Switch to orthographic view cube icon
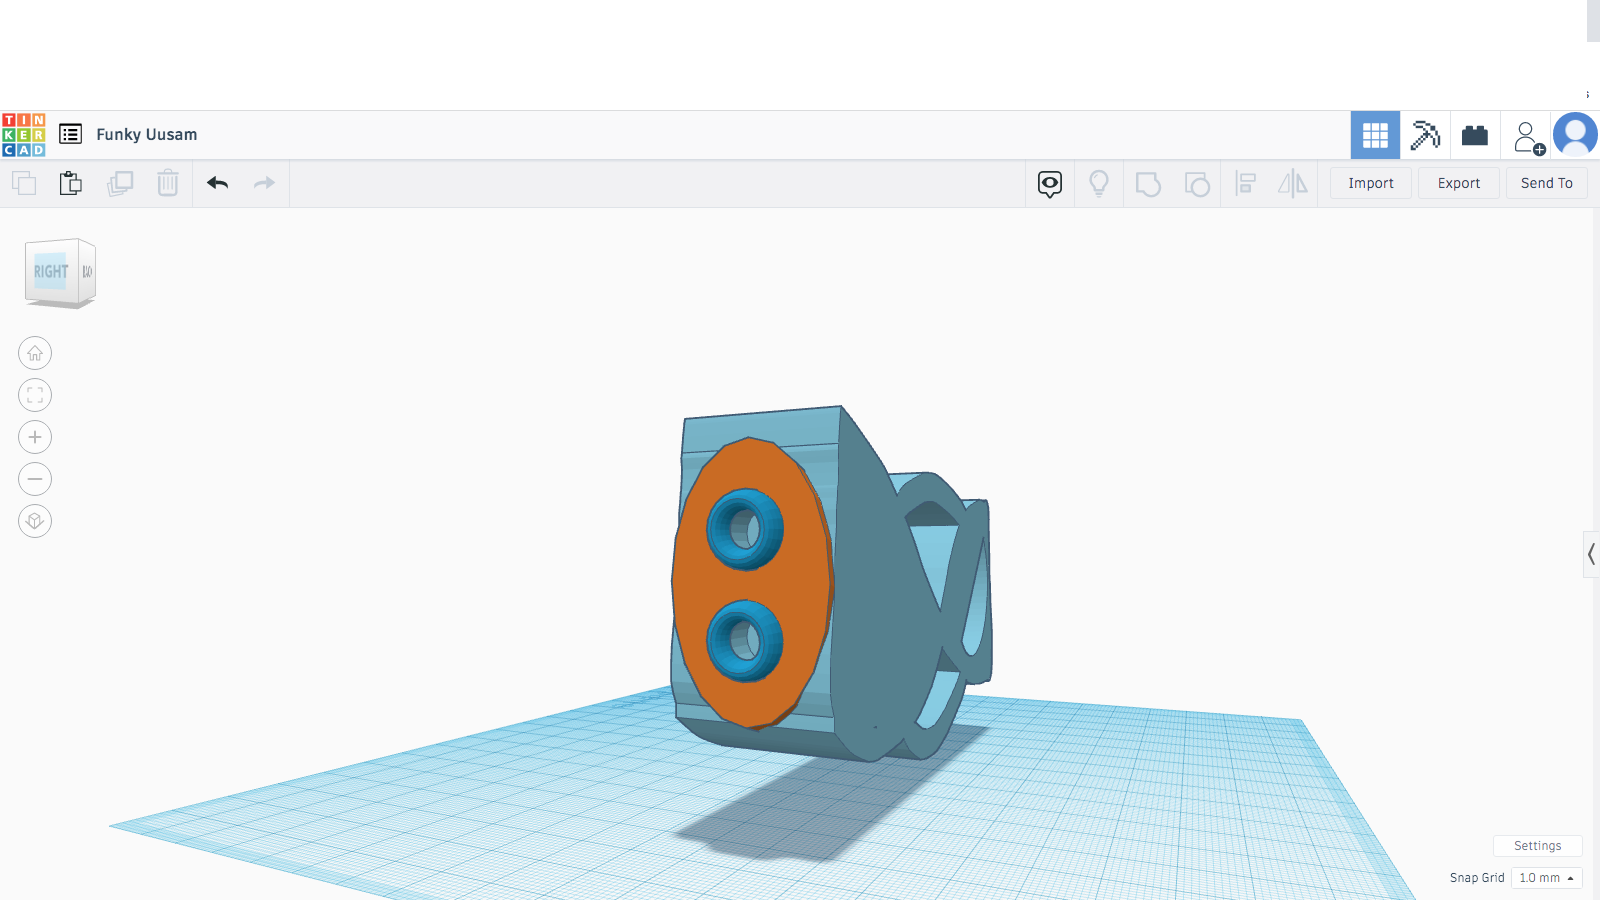 click(x=35, y=521)
